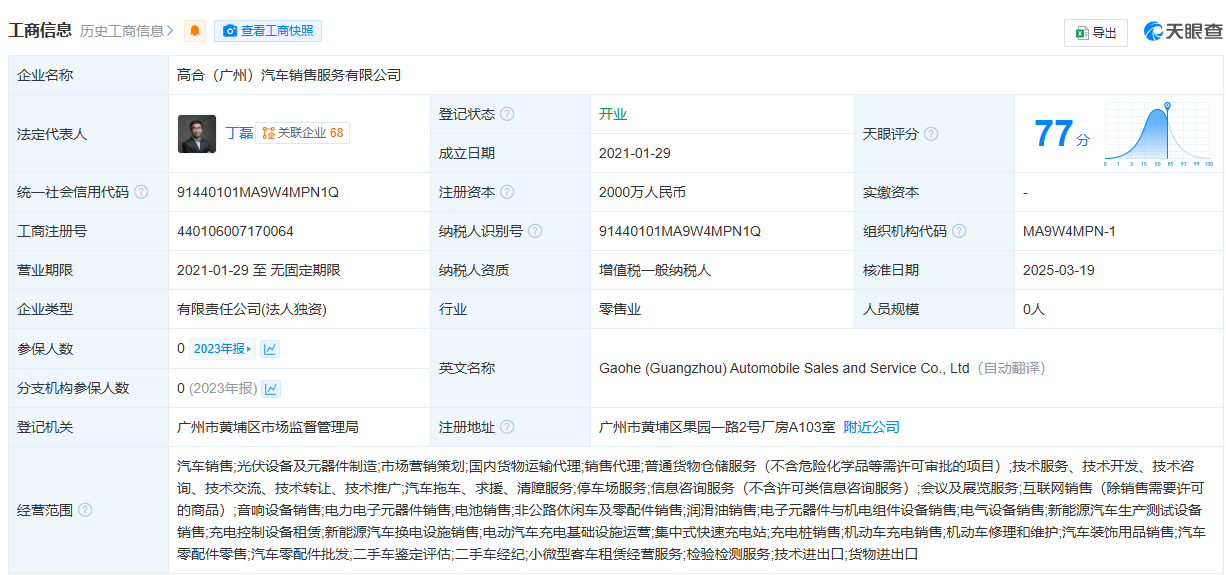Open 关联企业 68 related companies tag

[303, 133]
